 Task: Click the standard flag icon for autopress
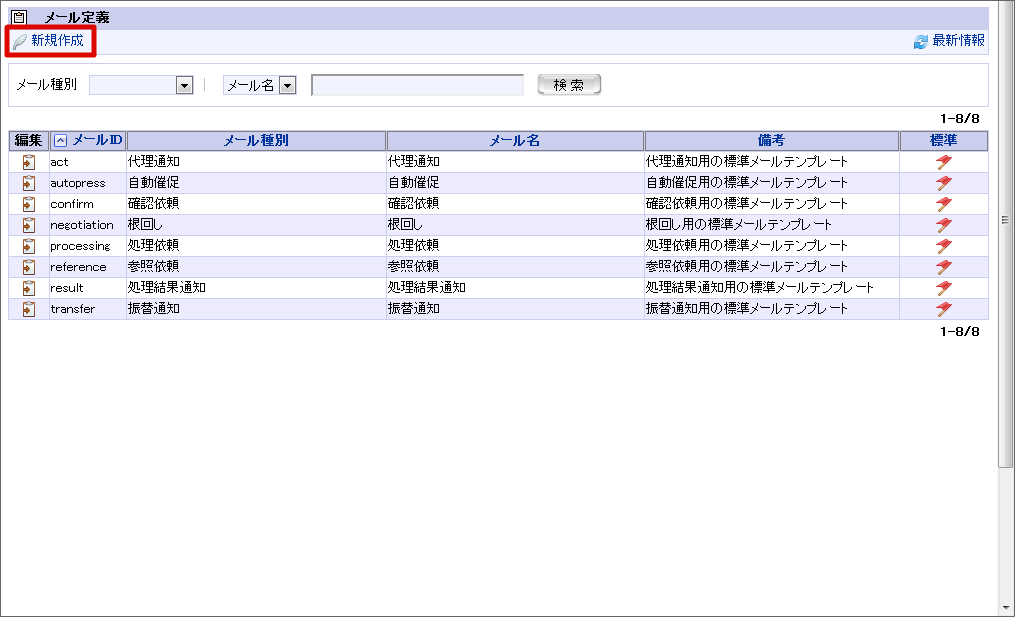click(944, 183)
